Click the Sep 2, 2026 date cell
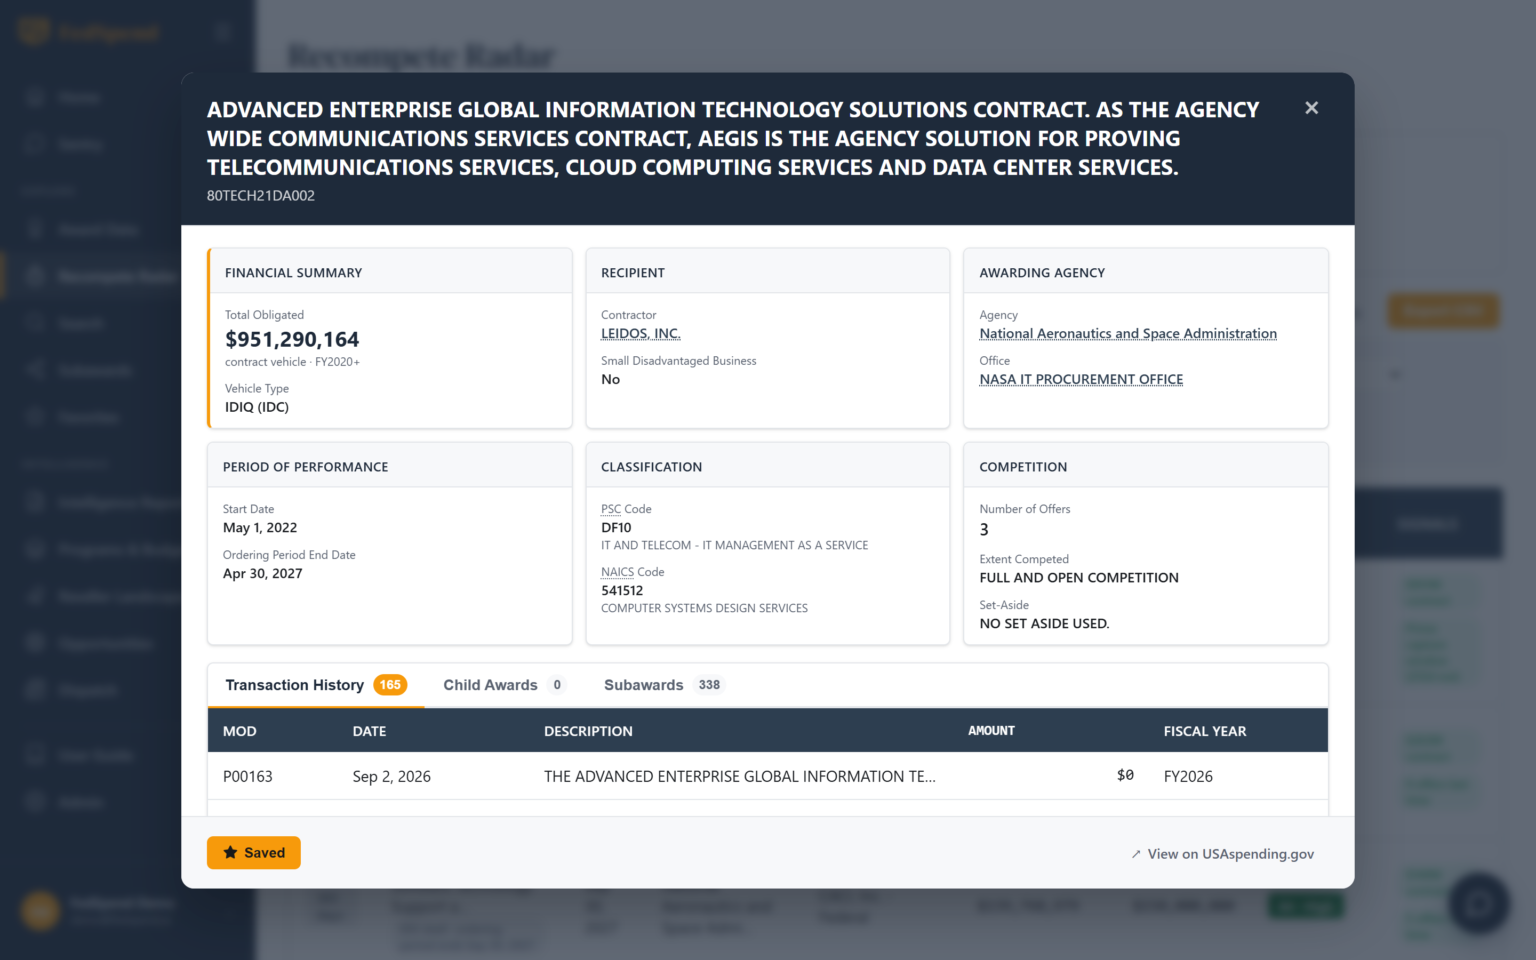Screen dimensions: 1536x960 tap(392, 777)
